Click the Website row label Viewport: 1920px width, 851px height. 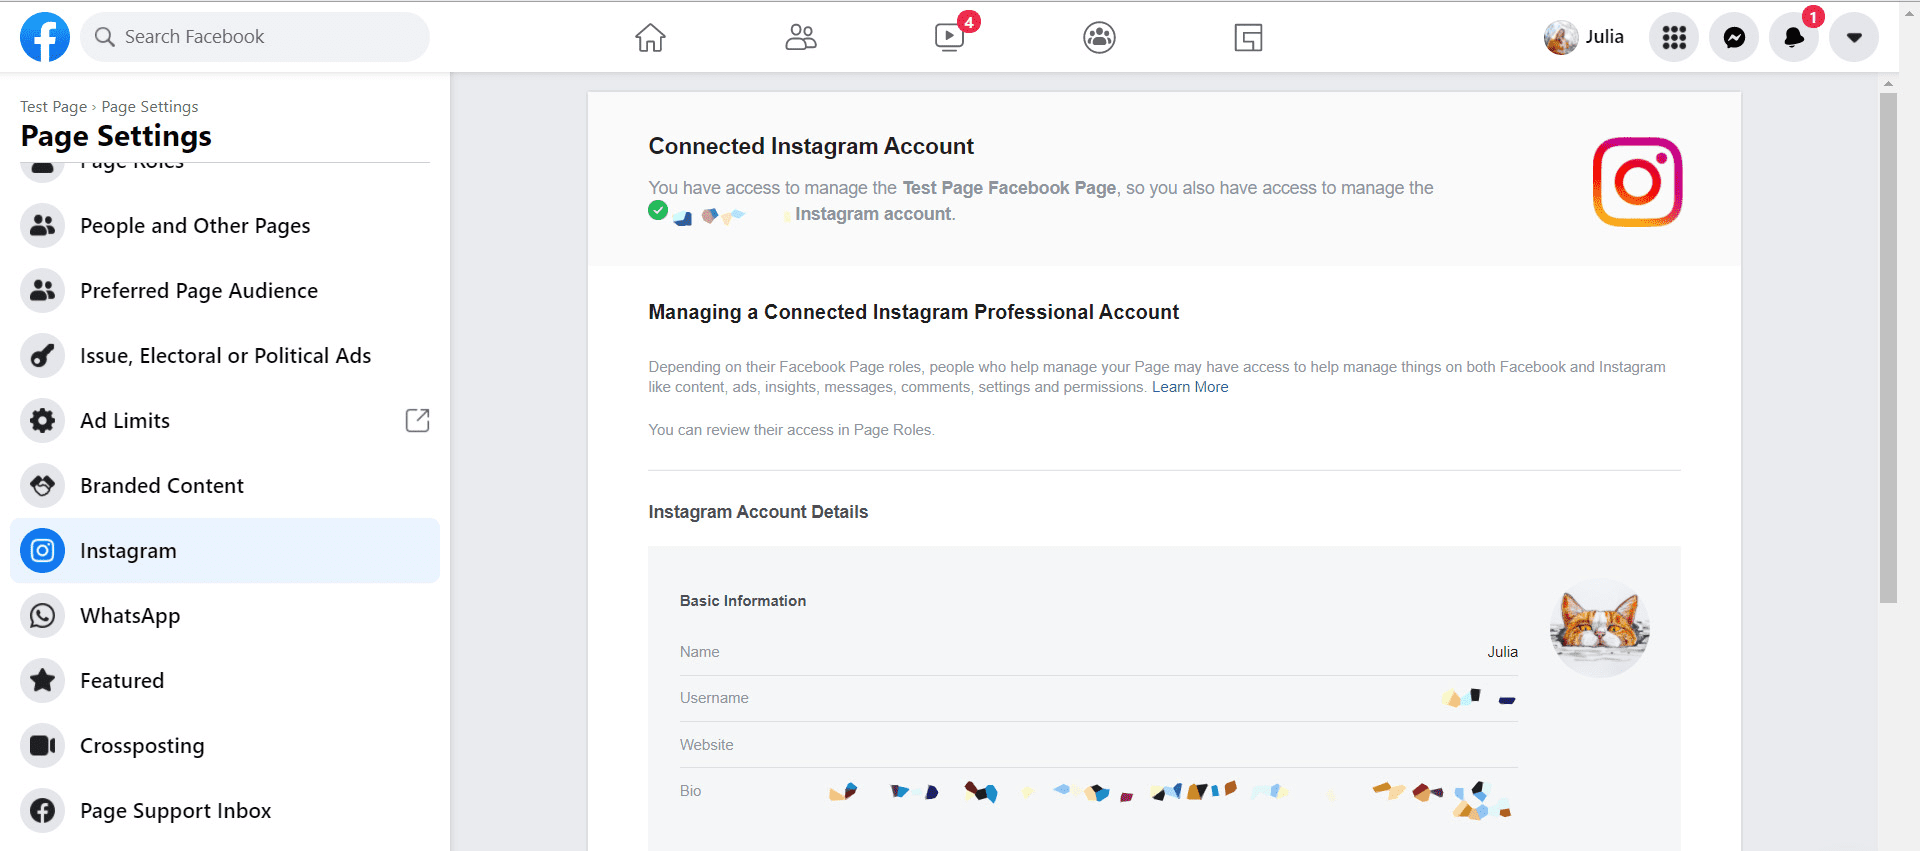pos(707,745)
